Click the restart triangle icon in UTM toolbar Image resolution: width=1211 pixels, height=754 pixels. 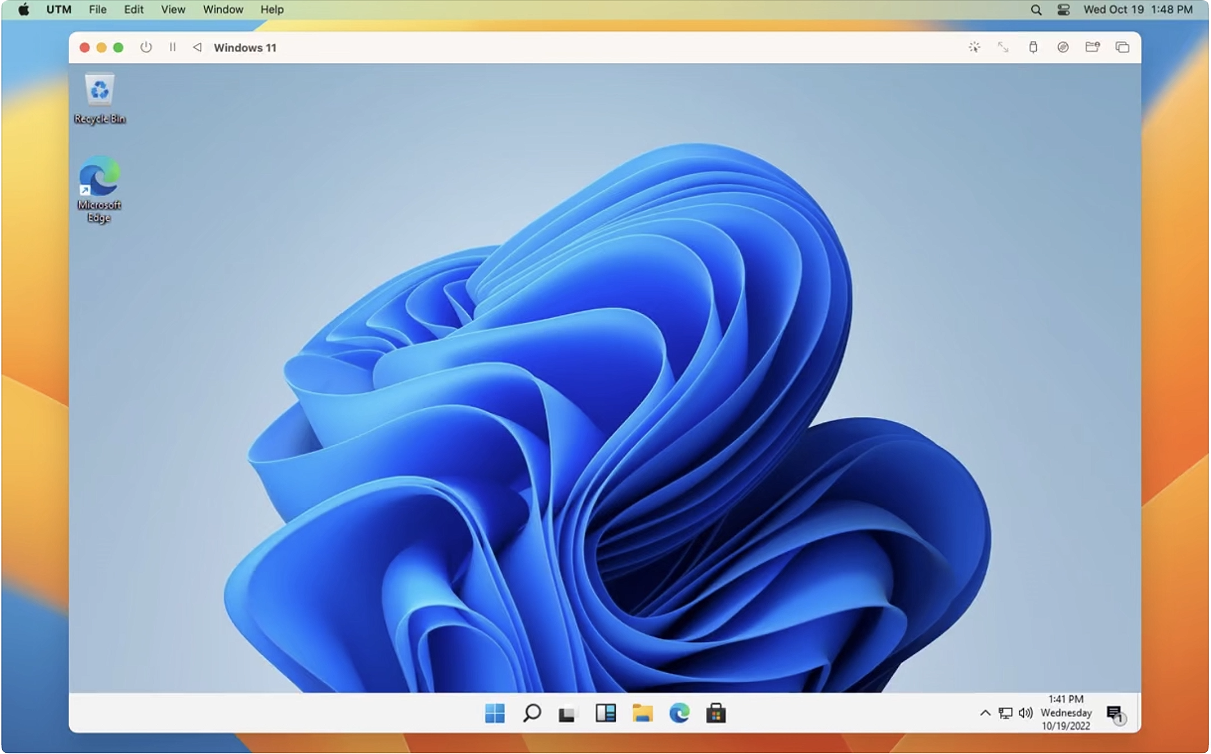click(x=197, y=47)
